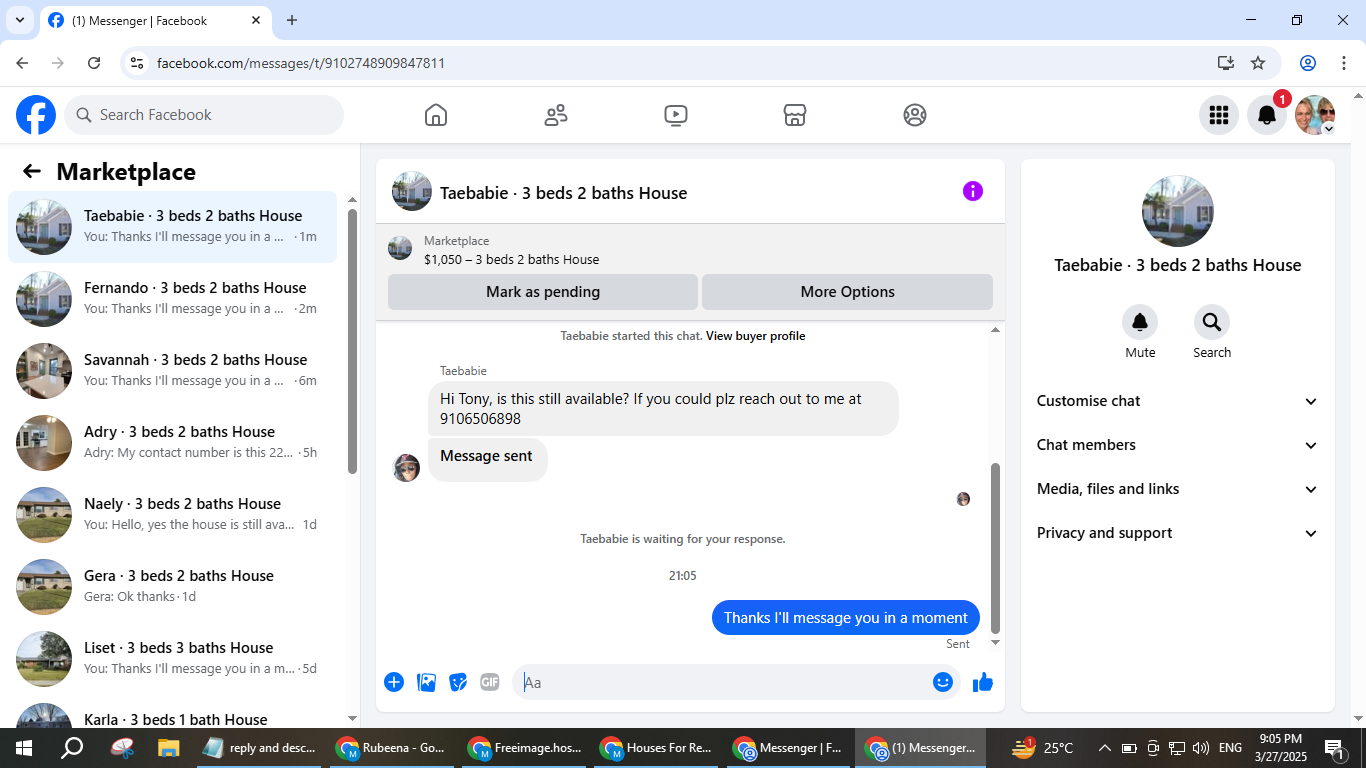Open Fernando 3 beds 2 baths chat
The width and height of the screenshot is (1366, 768).
(x=172, y=299)
